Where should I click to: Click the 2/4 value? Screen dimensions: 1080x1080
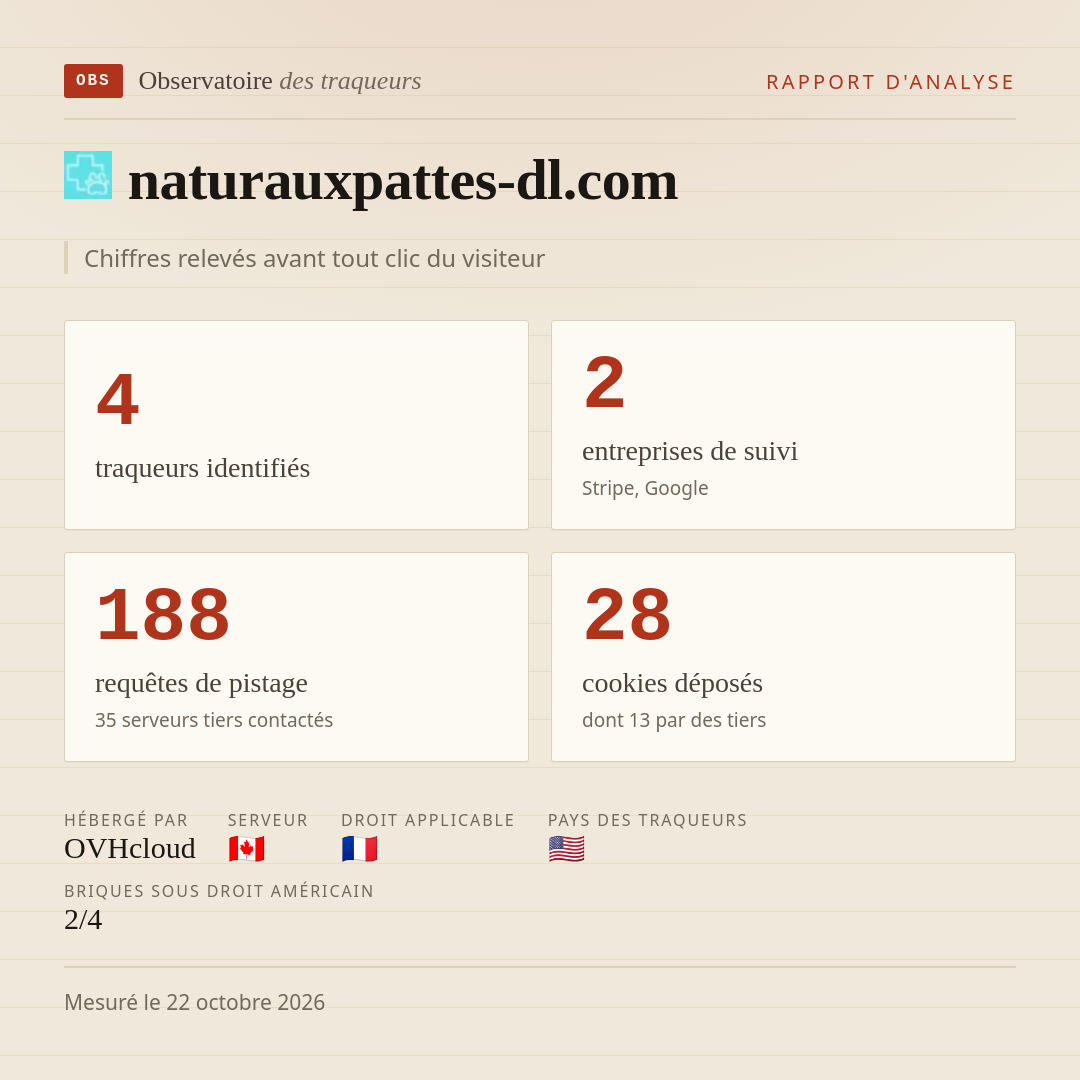pyautogui.click(x=83, y=920)
